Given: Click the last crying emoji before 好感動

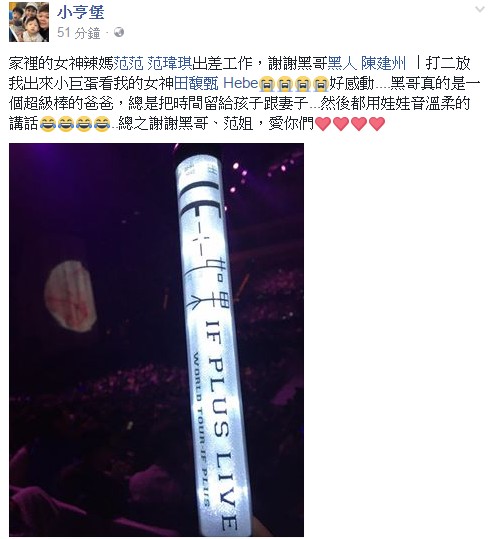Looking at the screenshot, I should (x=321, y=84).
